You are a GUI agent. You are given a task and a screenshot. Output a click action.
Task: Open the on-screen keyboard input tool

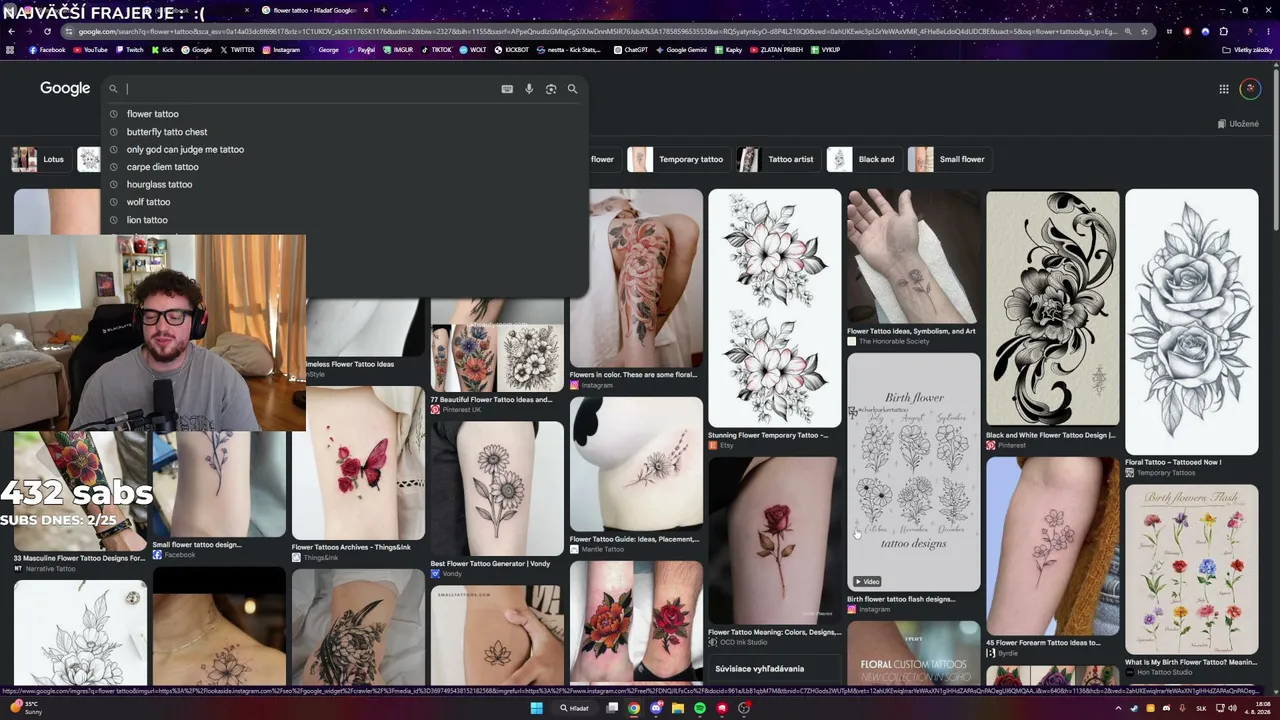tap(507, 89)
